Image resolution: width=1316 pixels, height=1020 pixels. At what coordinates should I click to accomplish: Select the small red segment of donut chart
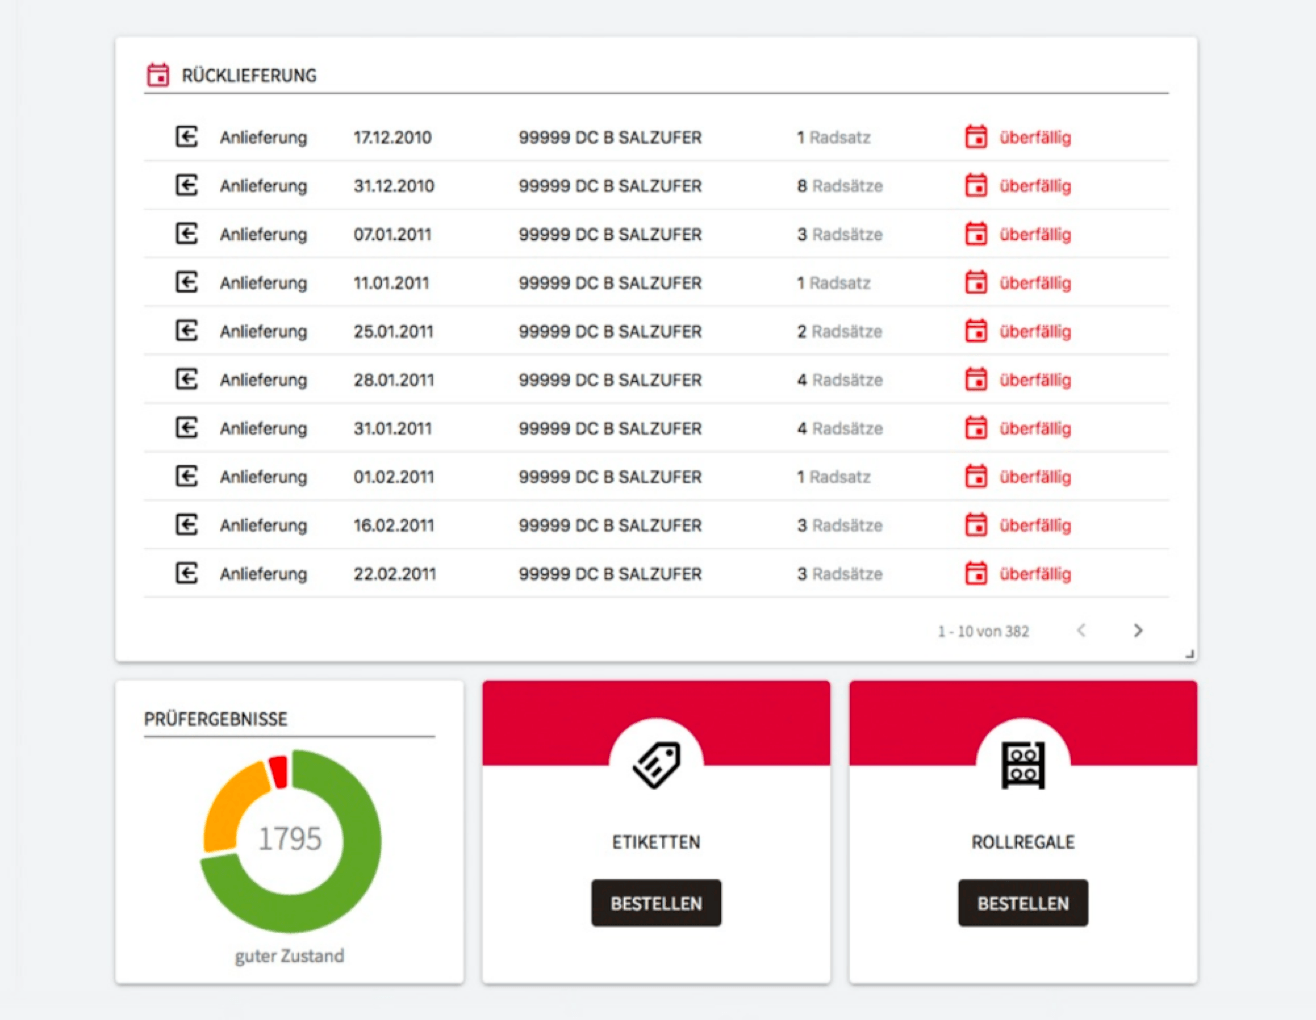point(278,771)
